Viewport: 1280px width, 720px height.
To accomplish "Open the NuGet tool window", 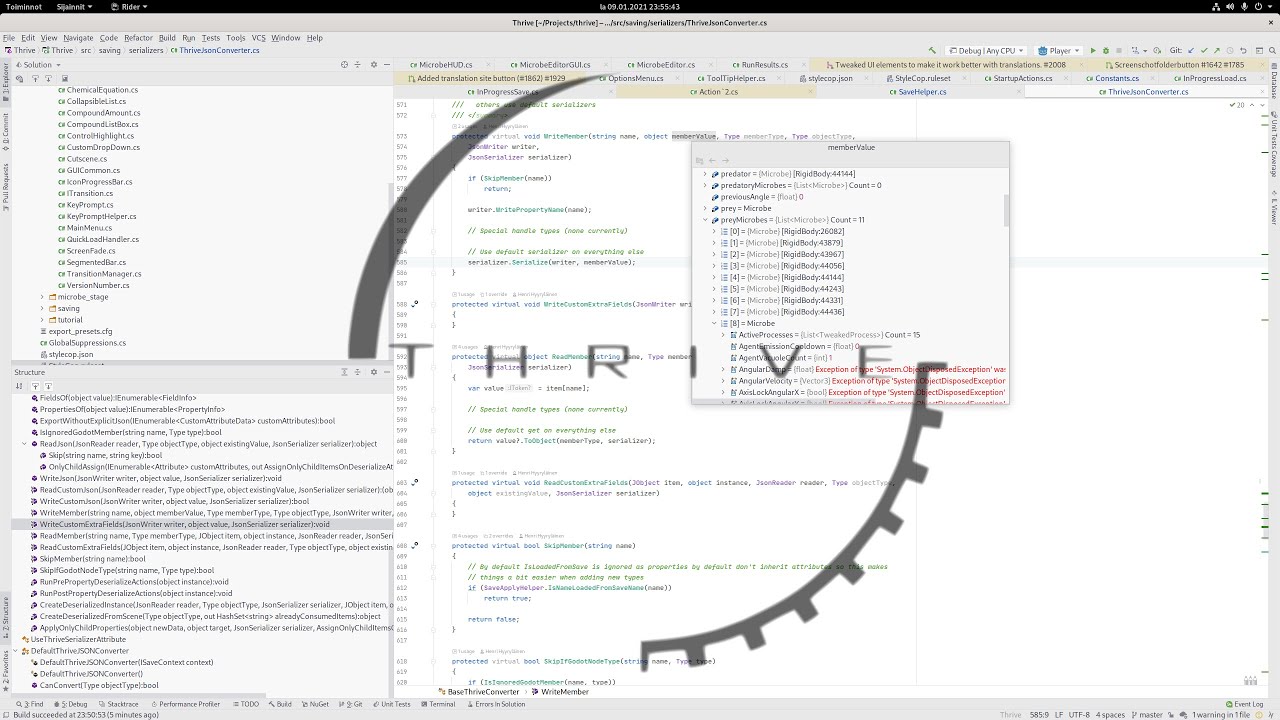I will [314, 704].
